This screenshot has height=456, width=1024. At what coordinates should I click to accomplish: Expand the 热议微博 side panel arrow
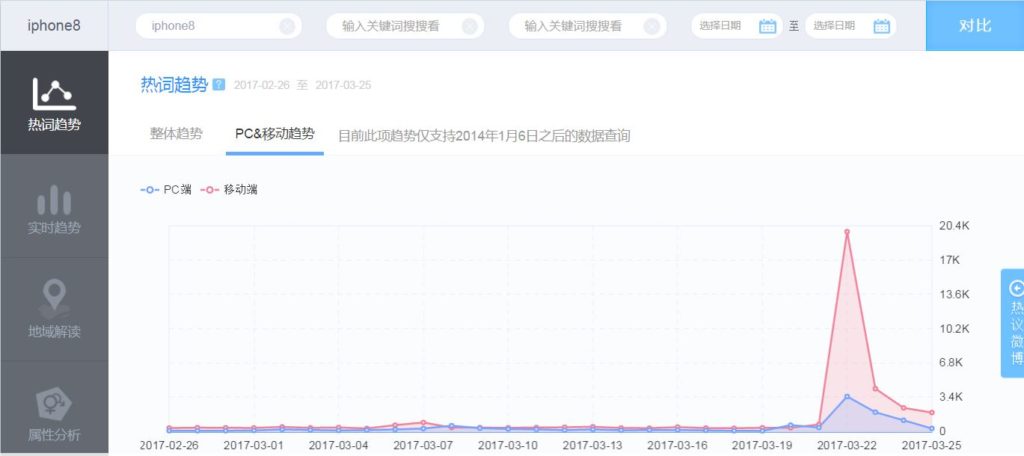1016,288
